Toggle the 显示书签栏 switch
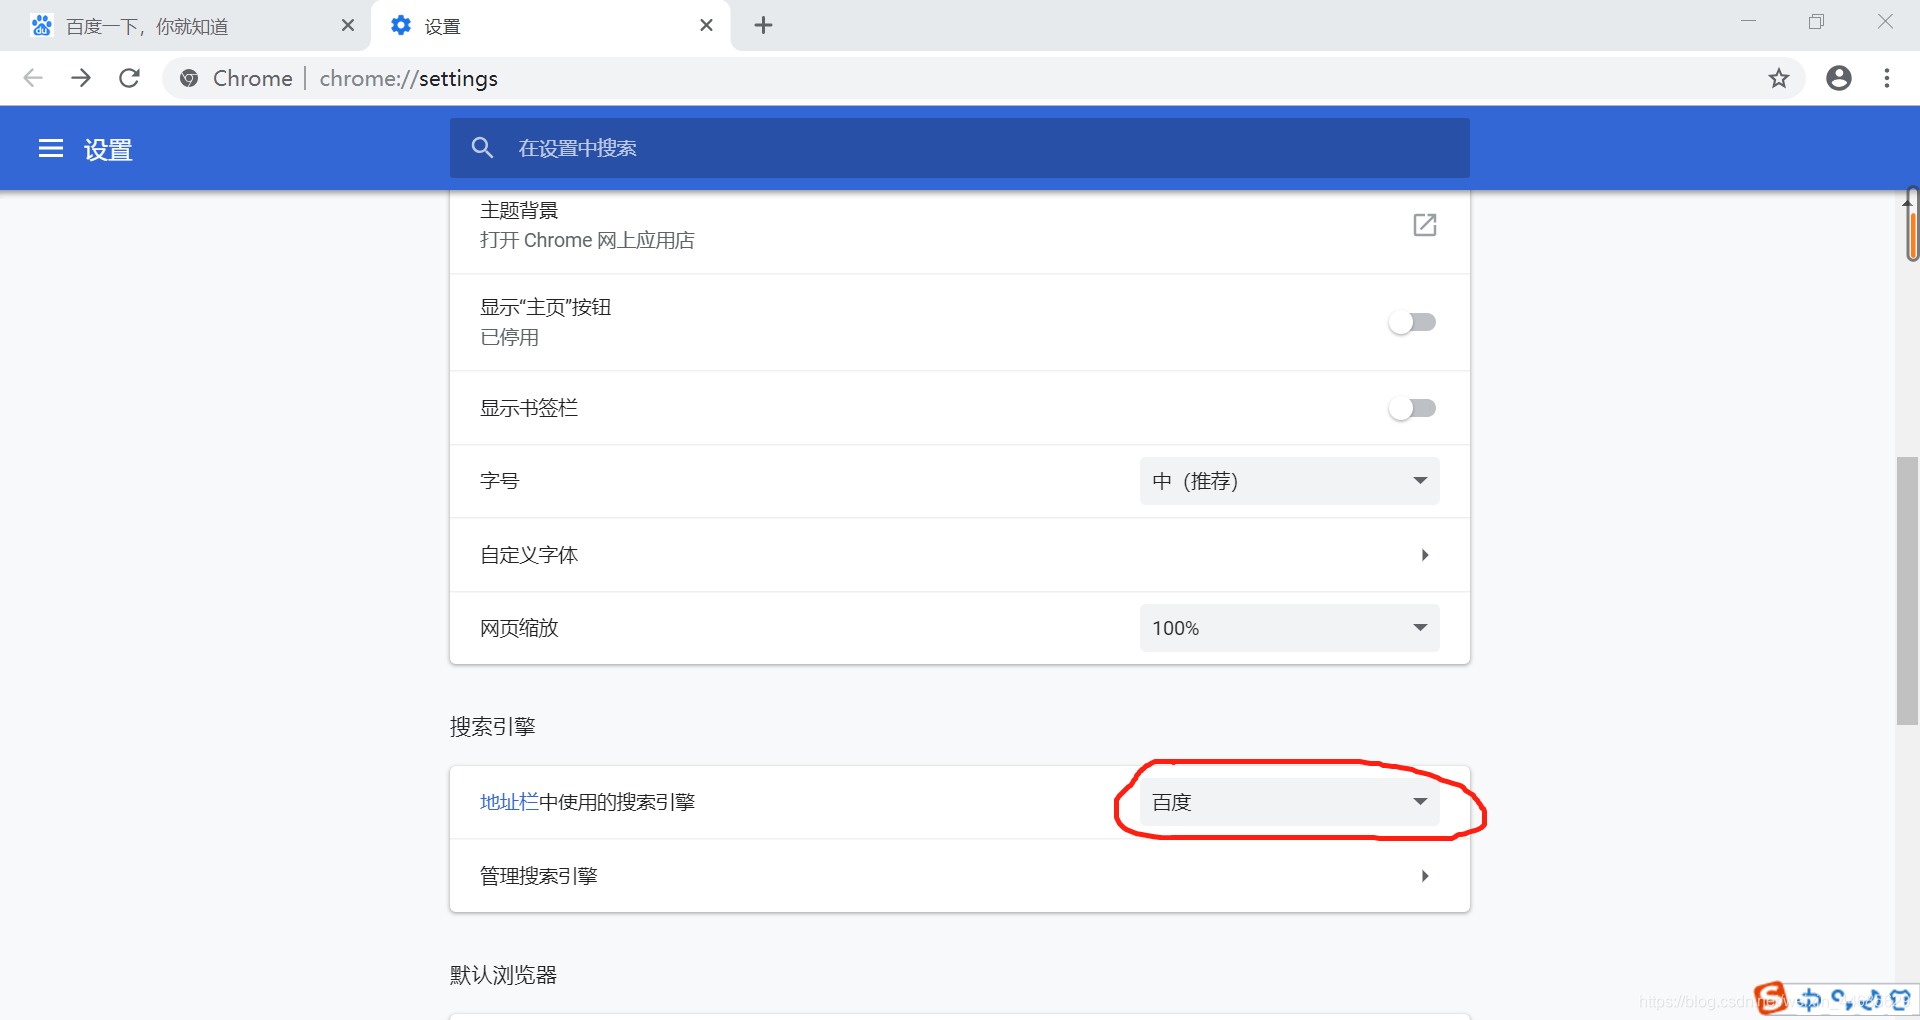 click(x=1412, y=408)
